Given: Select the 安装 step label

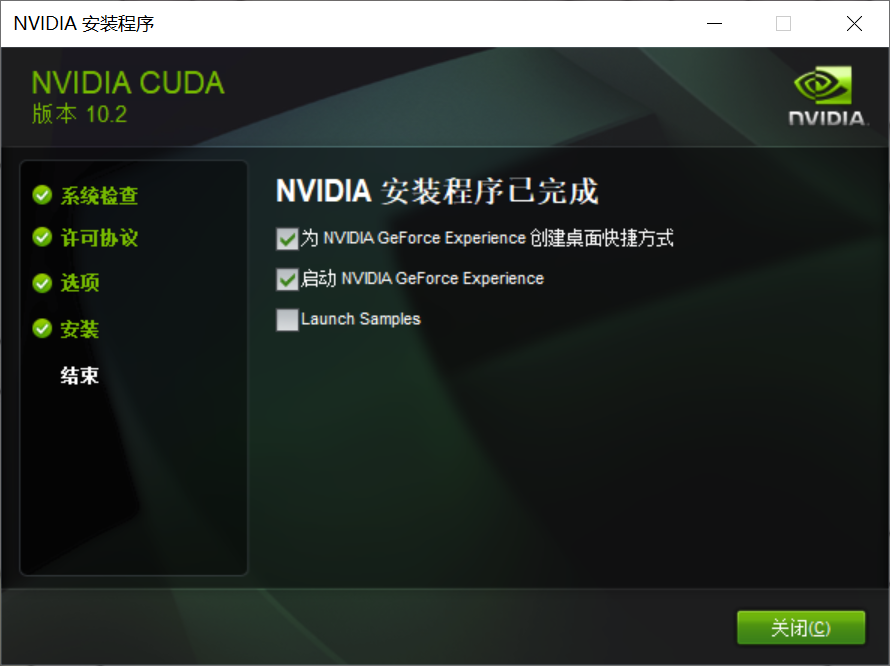Looking at the screenshot, I should (80, 329).
